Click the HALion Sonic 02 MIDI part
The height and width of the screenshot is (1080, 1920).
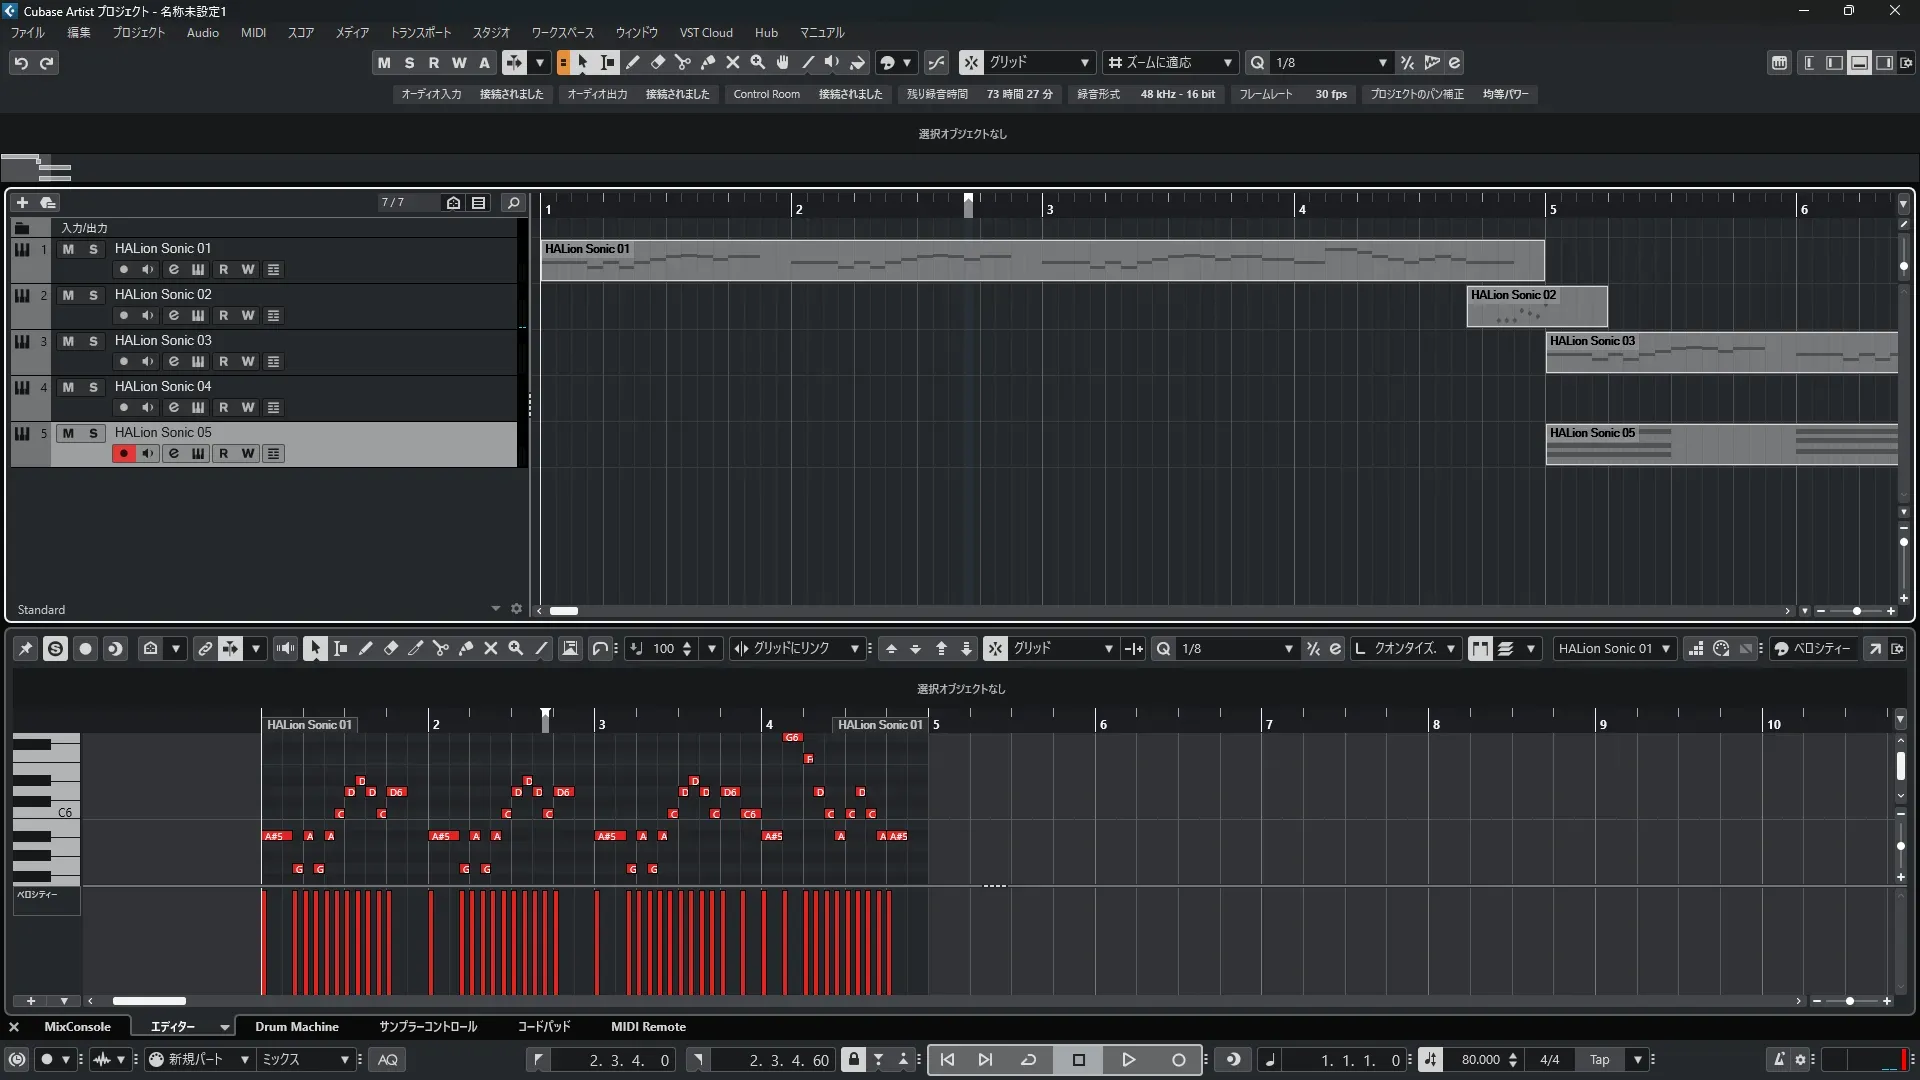1536,308
